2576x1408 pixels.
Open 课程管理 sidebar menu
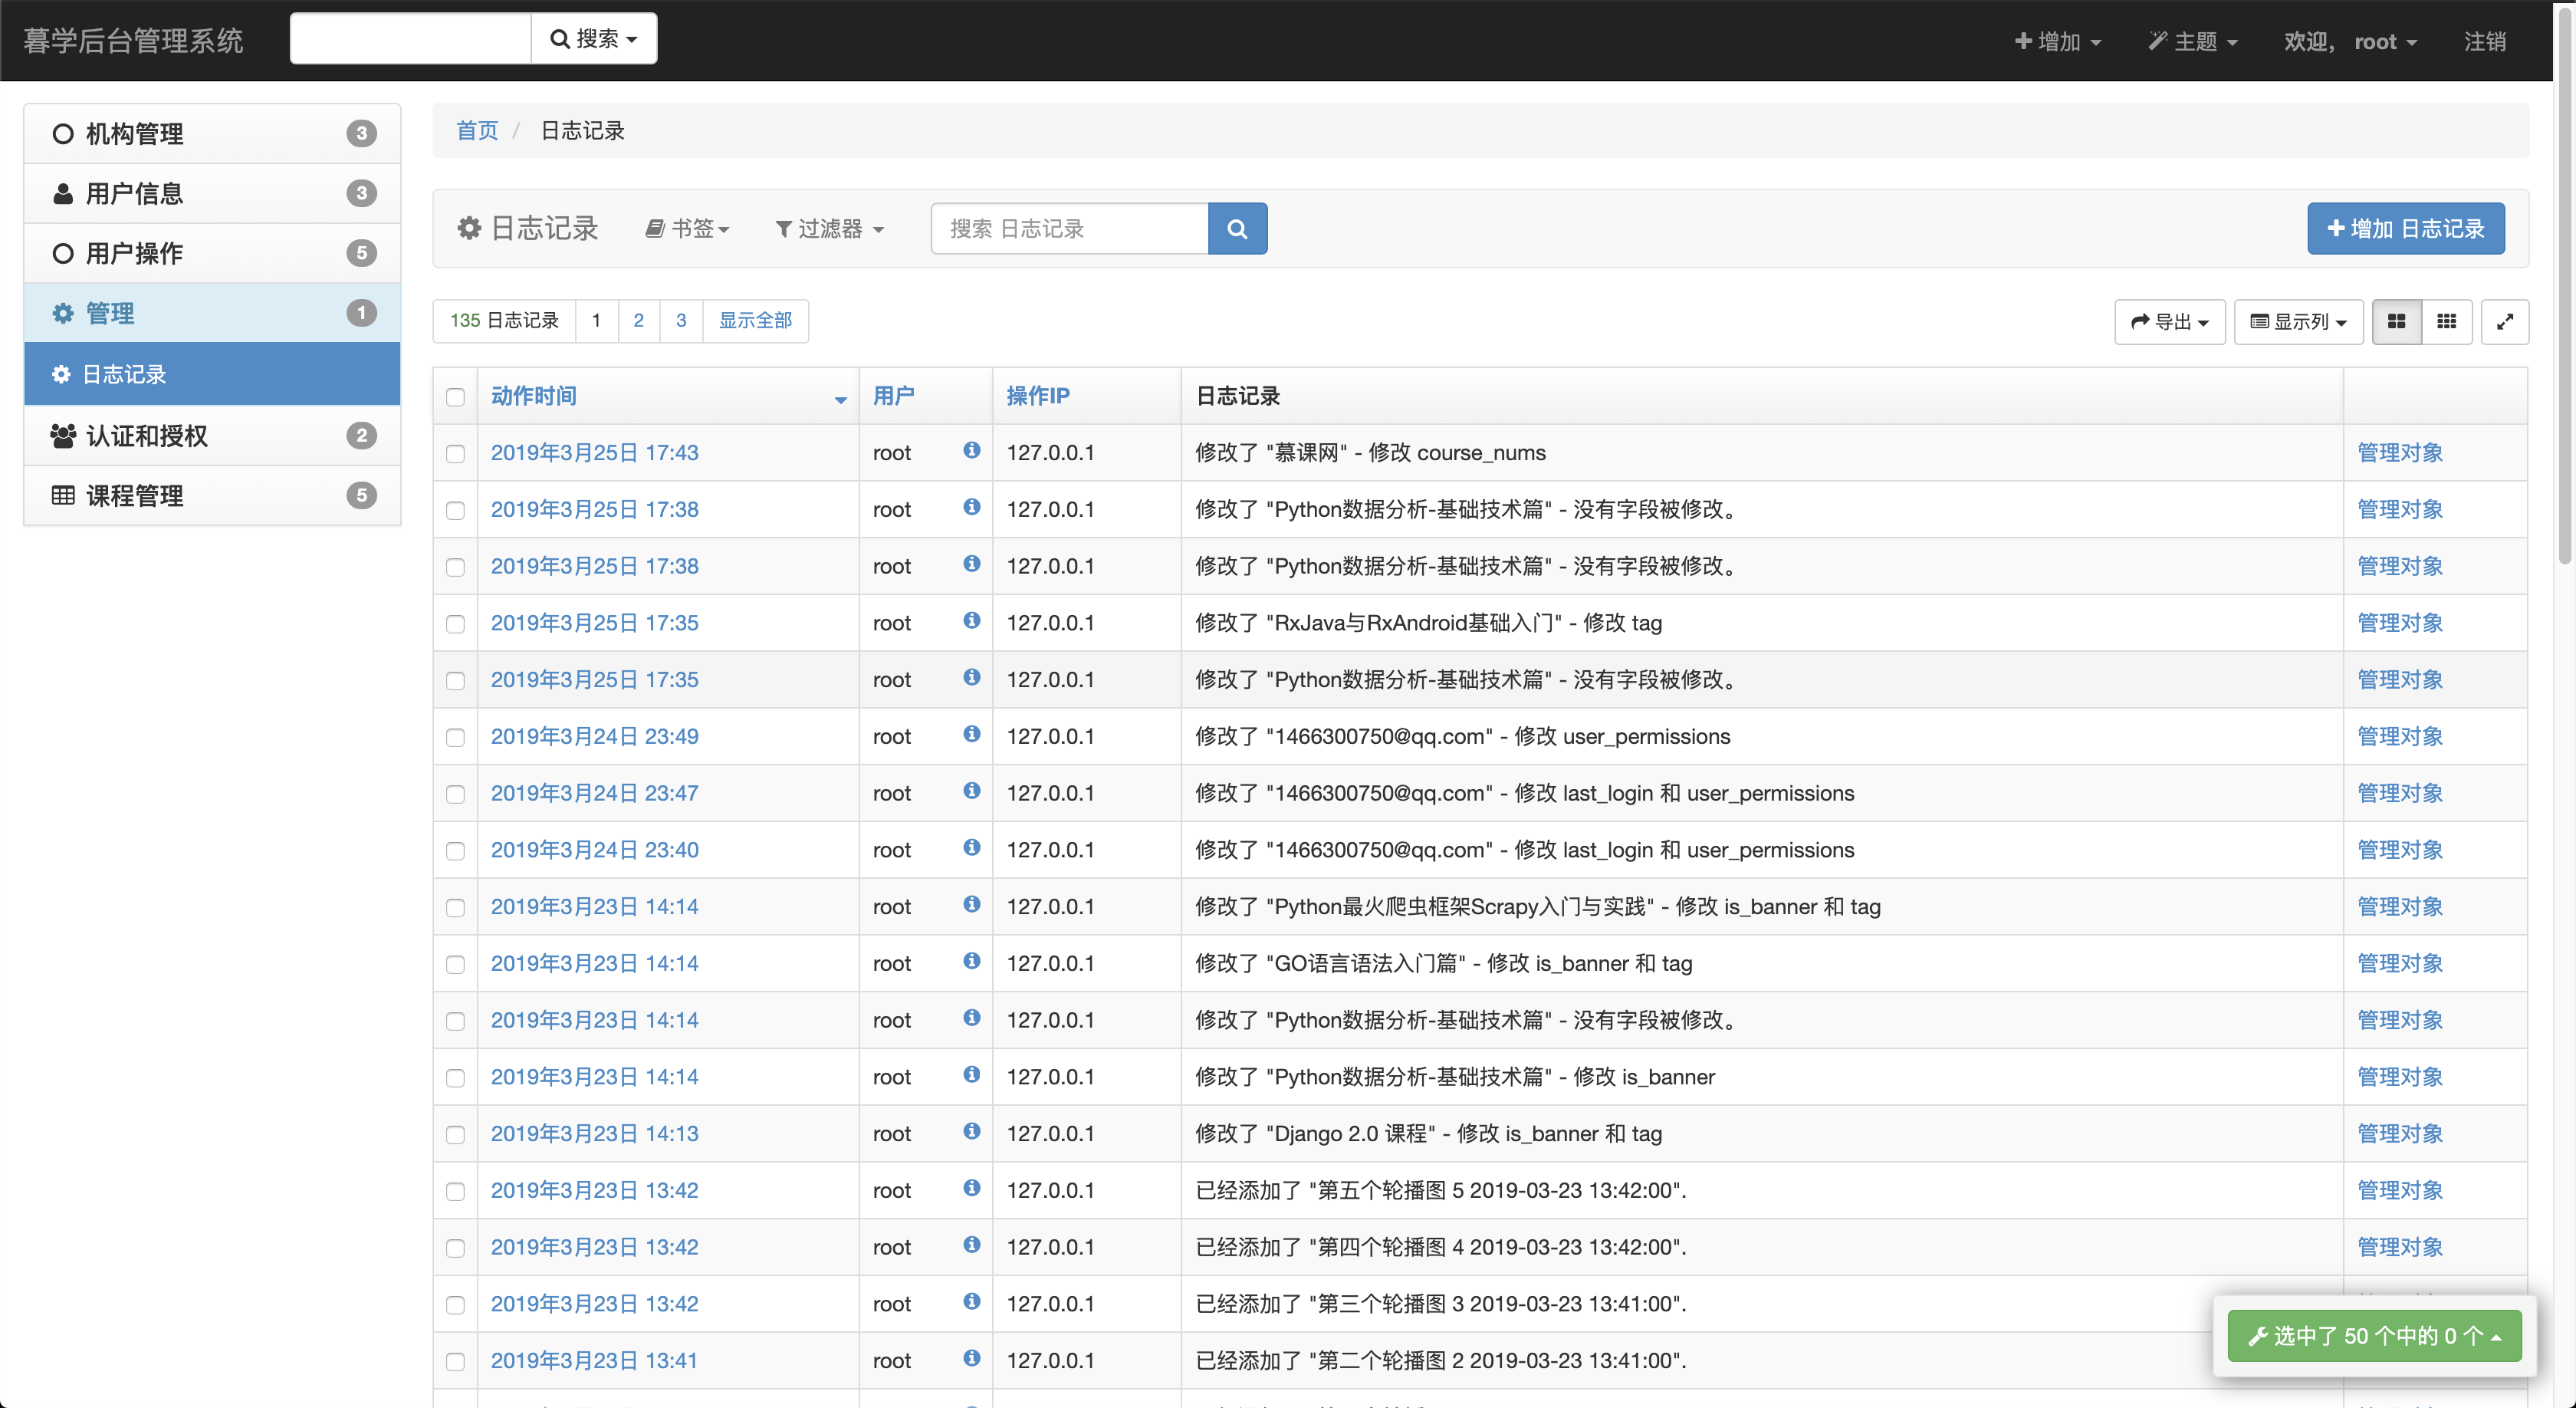coord(212,496)
